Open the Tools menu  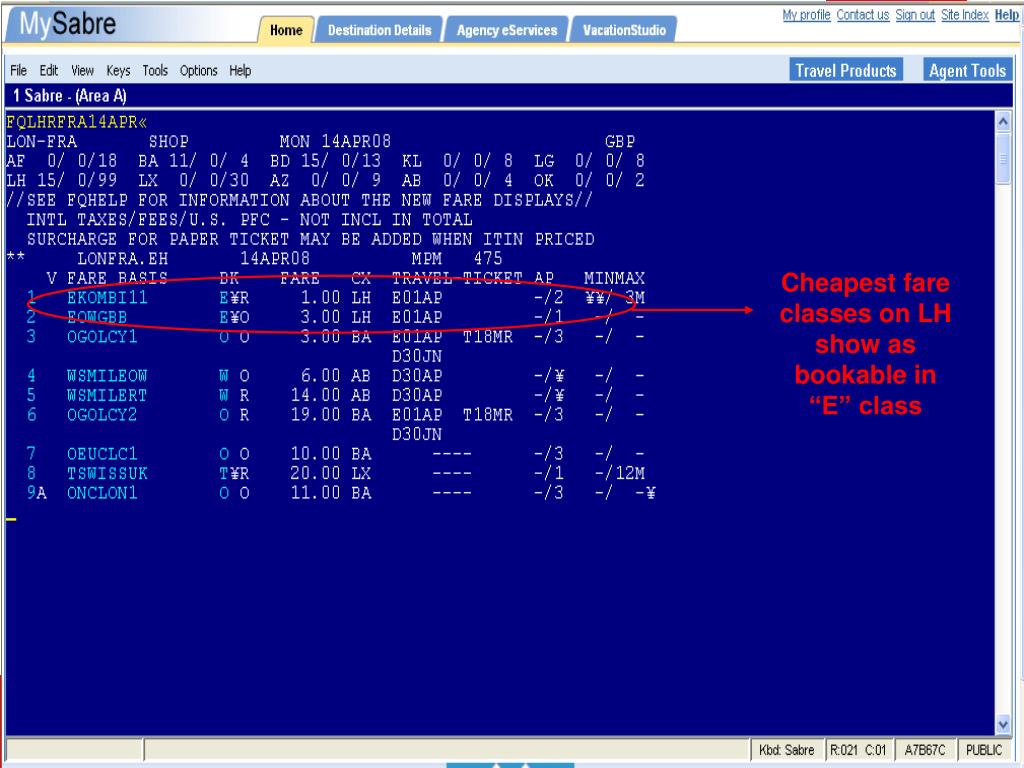point(155,71)
